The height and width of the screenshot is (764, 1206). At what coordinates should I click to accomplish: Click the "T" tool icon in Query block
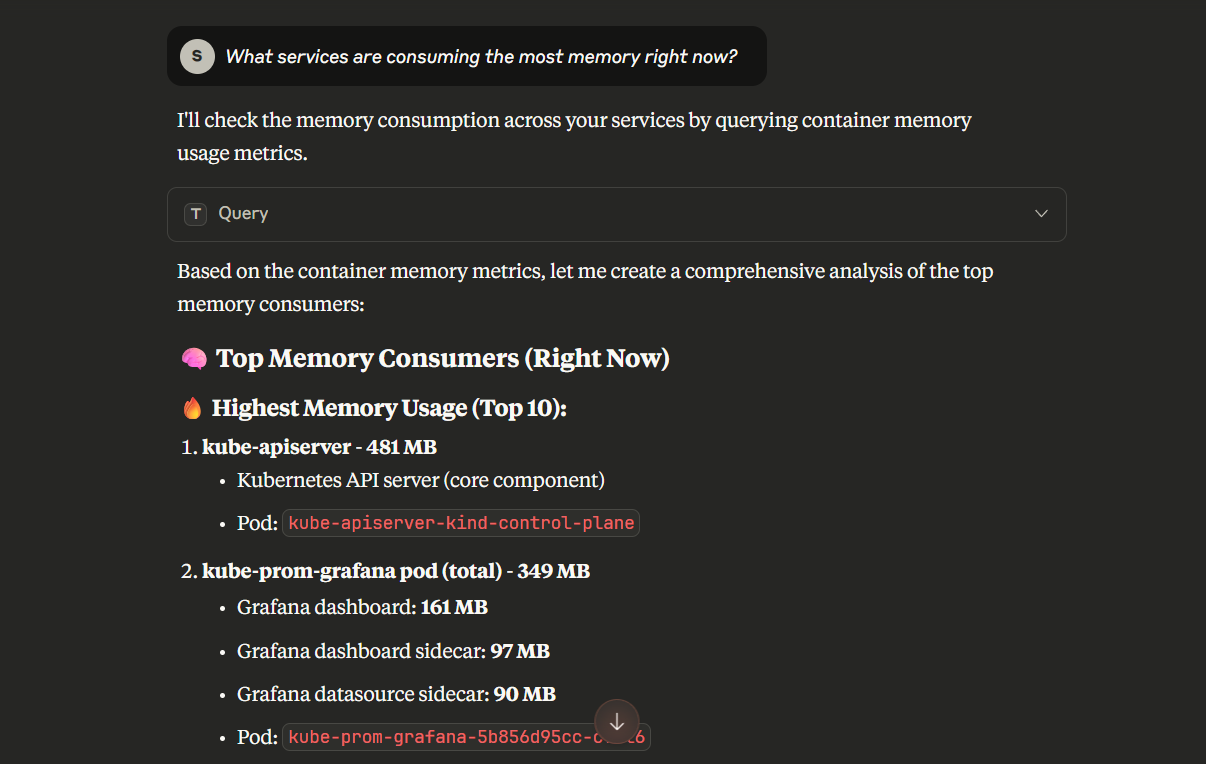coord(195,214)
